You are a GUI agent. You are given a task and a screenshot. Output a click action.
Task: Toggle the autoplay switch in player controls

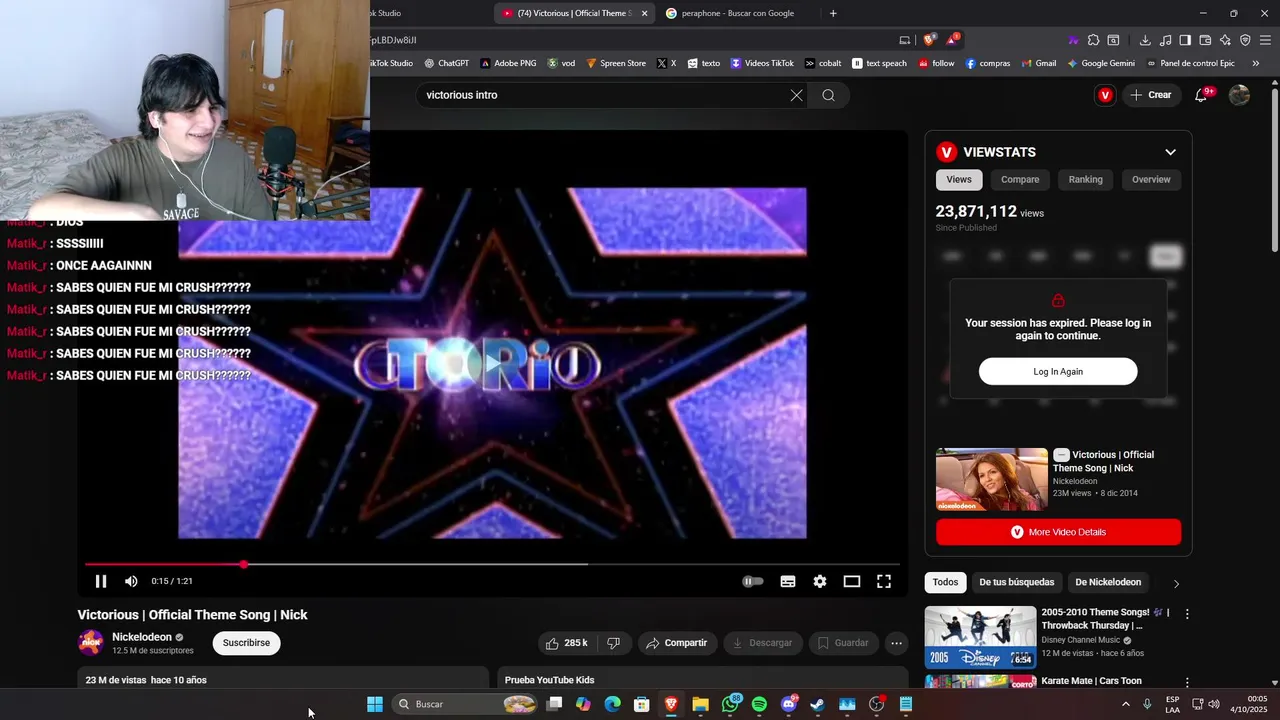(753, 581)
